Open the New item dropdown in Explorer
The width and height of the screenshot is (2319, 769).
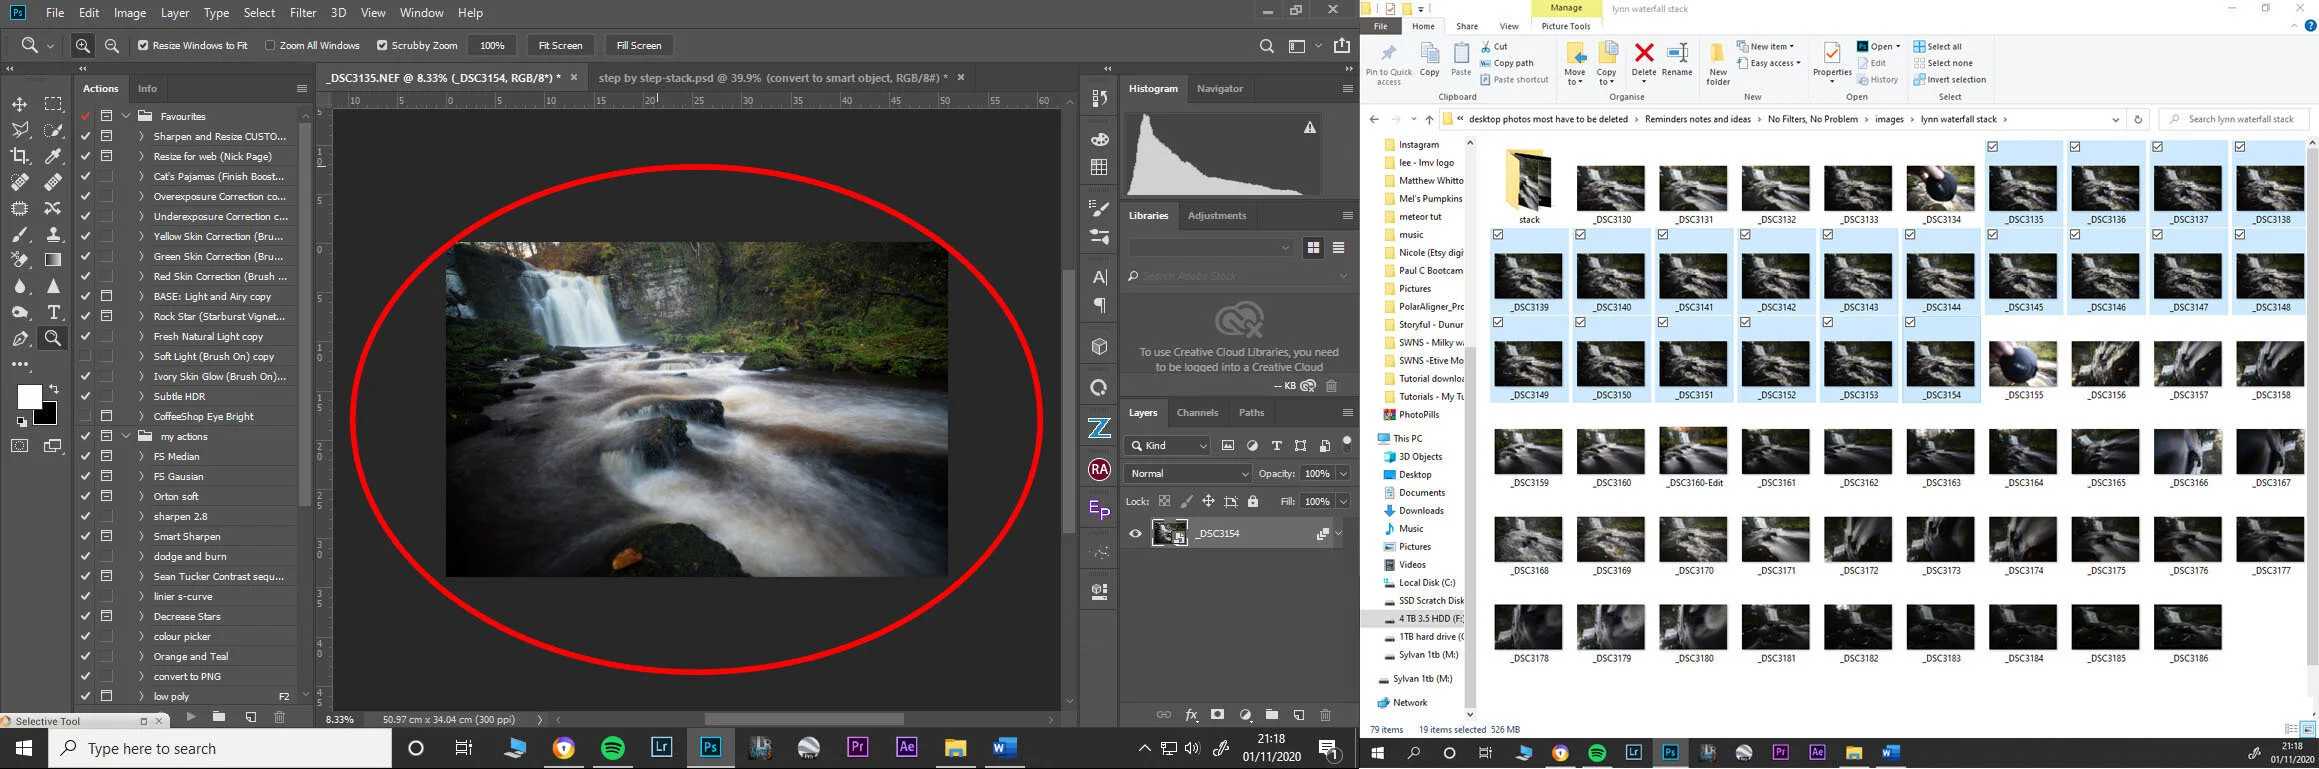[1766, 46]
